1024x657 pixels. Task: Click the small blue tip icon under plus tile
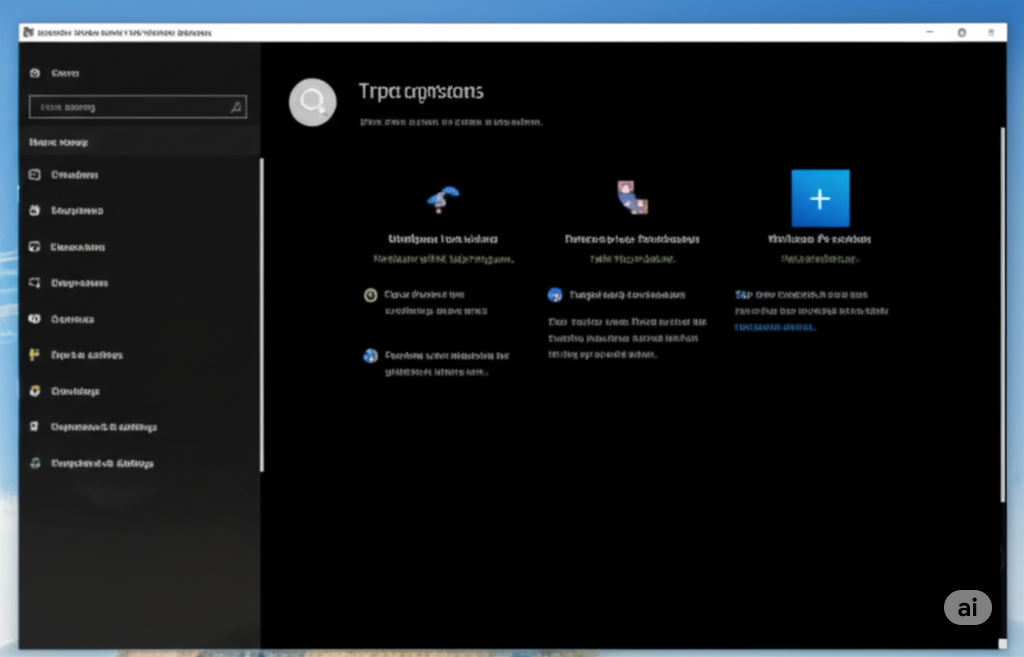tap(742, 295)
